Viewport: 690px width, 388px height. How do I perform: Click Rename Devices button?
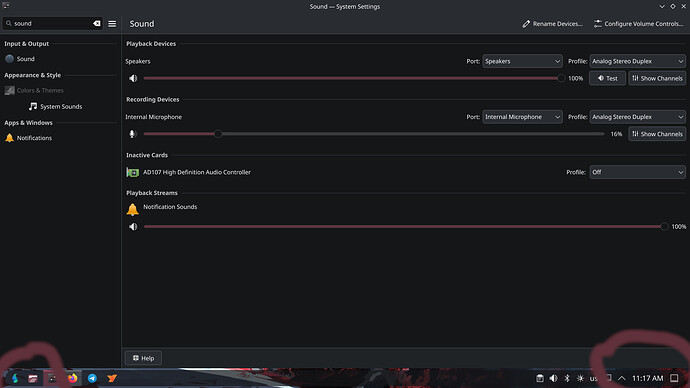552,24
